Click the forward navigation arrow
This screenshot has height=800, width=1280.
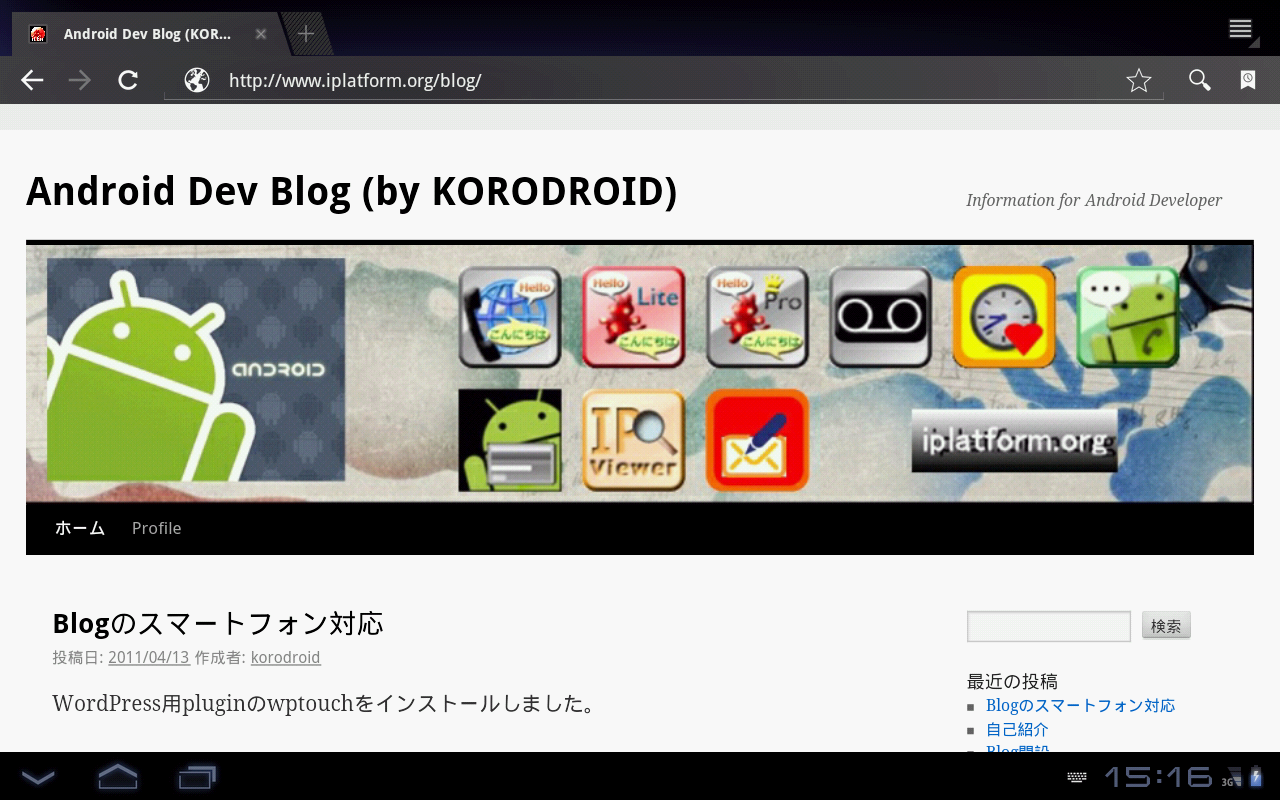coord(80,80)
